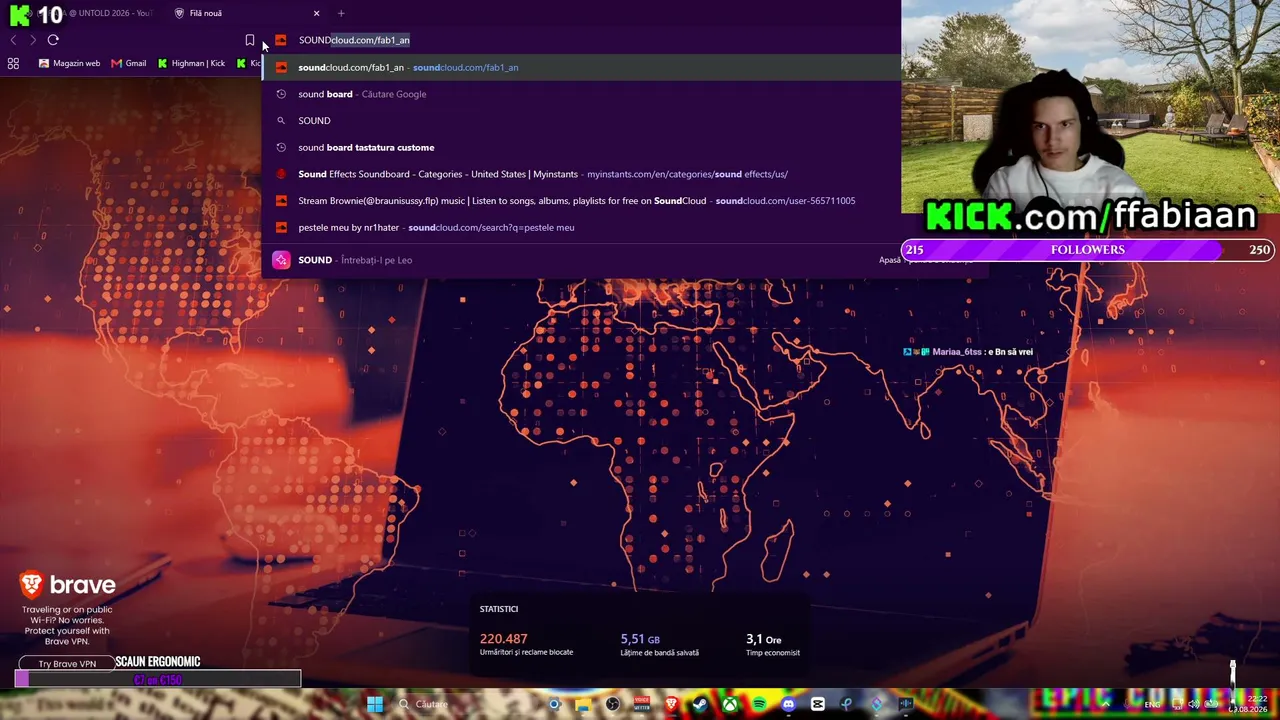Bookmark this page with the bookmark icon
Image resolution: width=1280 pixels, height=720 pixels.
(250, 40)
